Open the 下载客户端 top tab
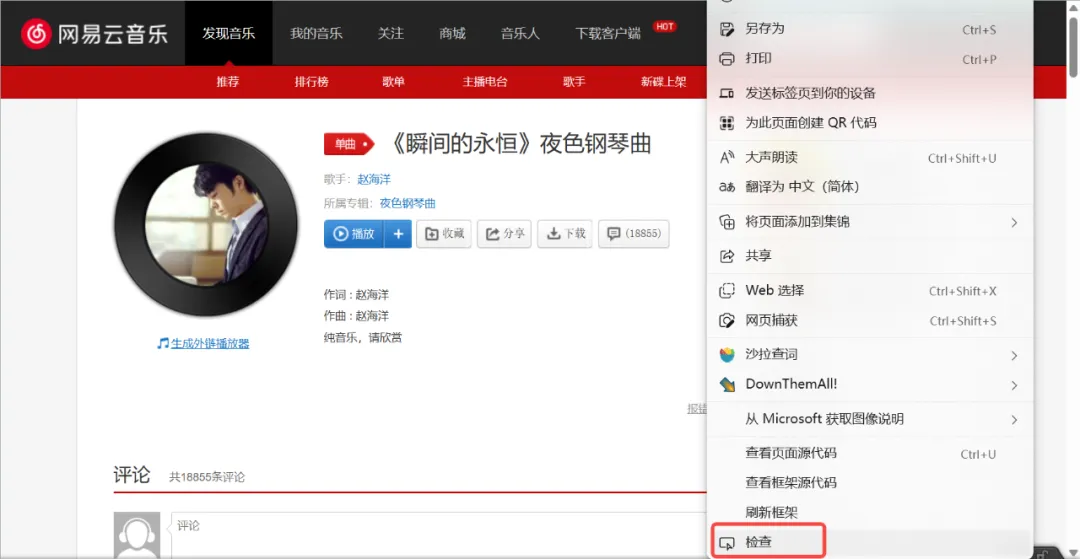1080x559 pixels. (x=608, y=33)
